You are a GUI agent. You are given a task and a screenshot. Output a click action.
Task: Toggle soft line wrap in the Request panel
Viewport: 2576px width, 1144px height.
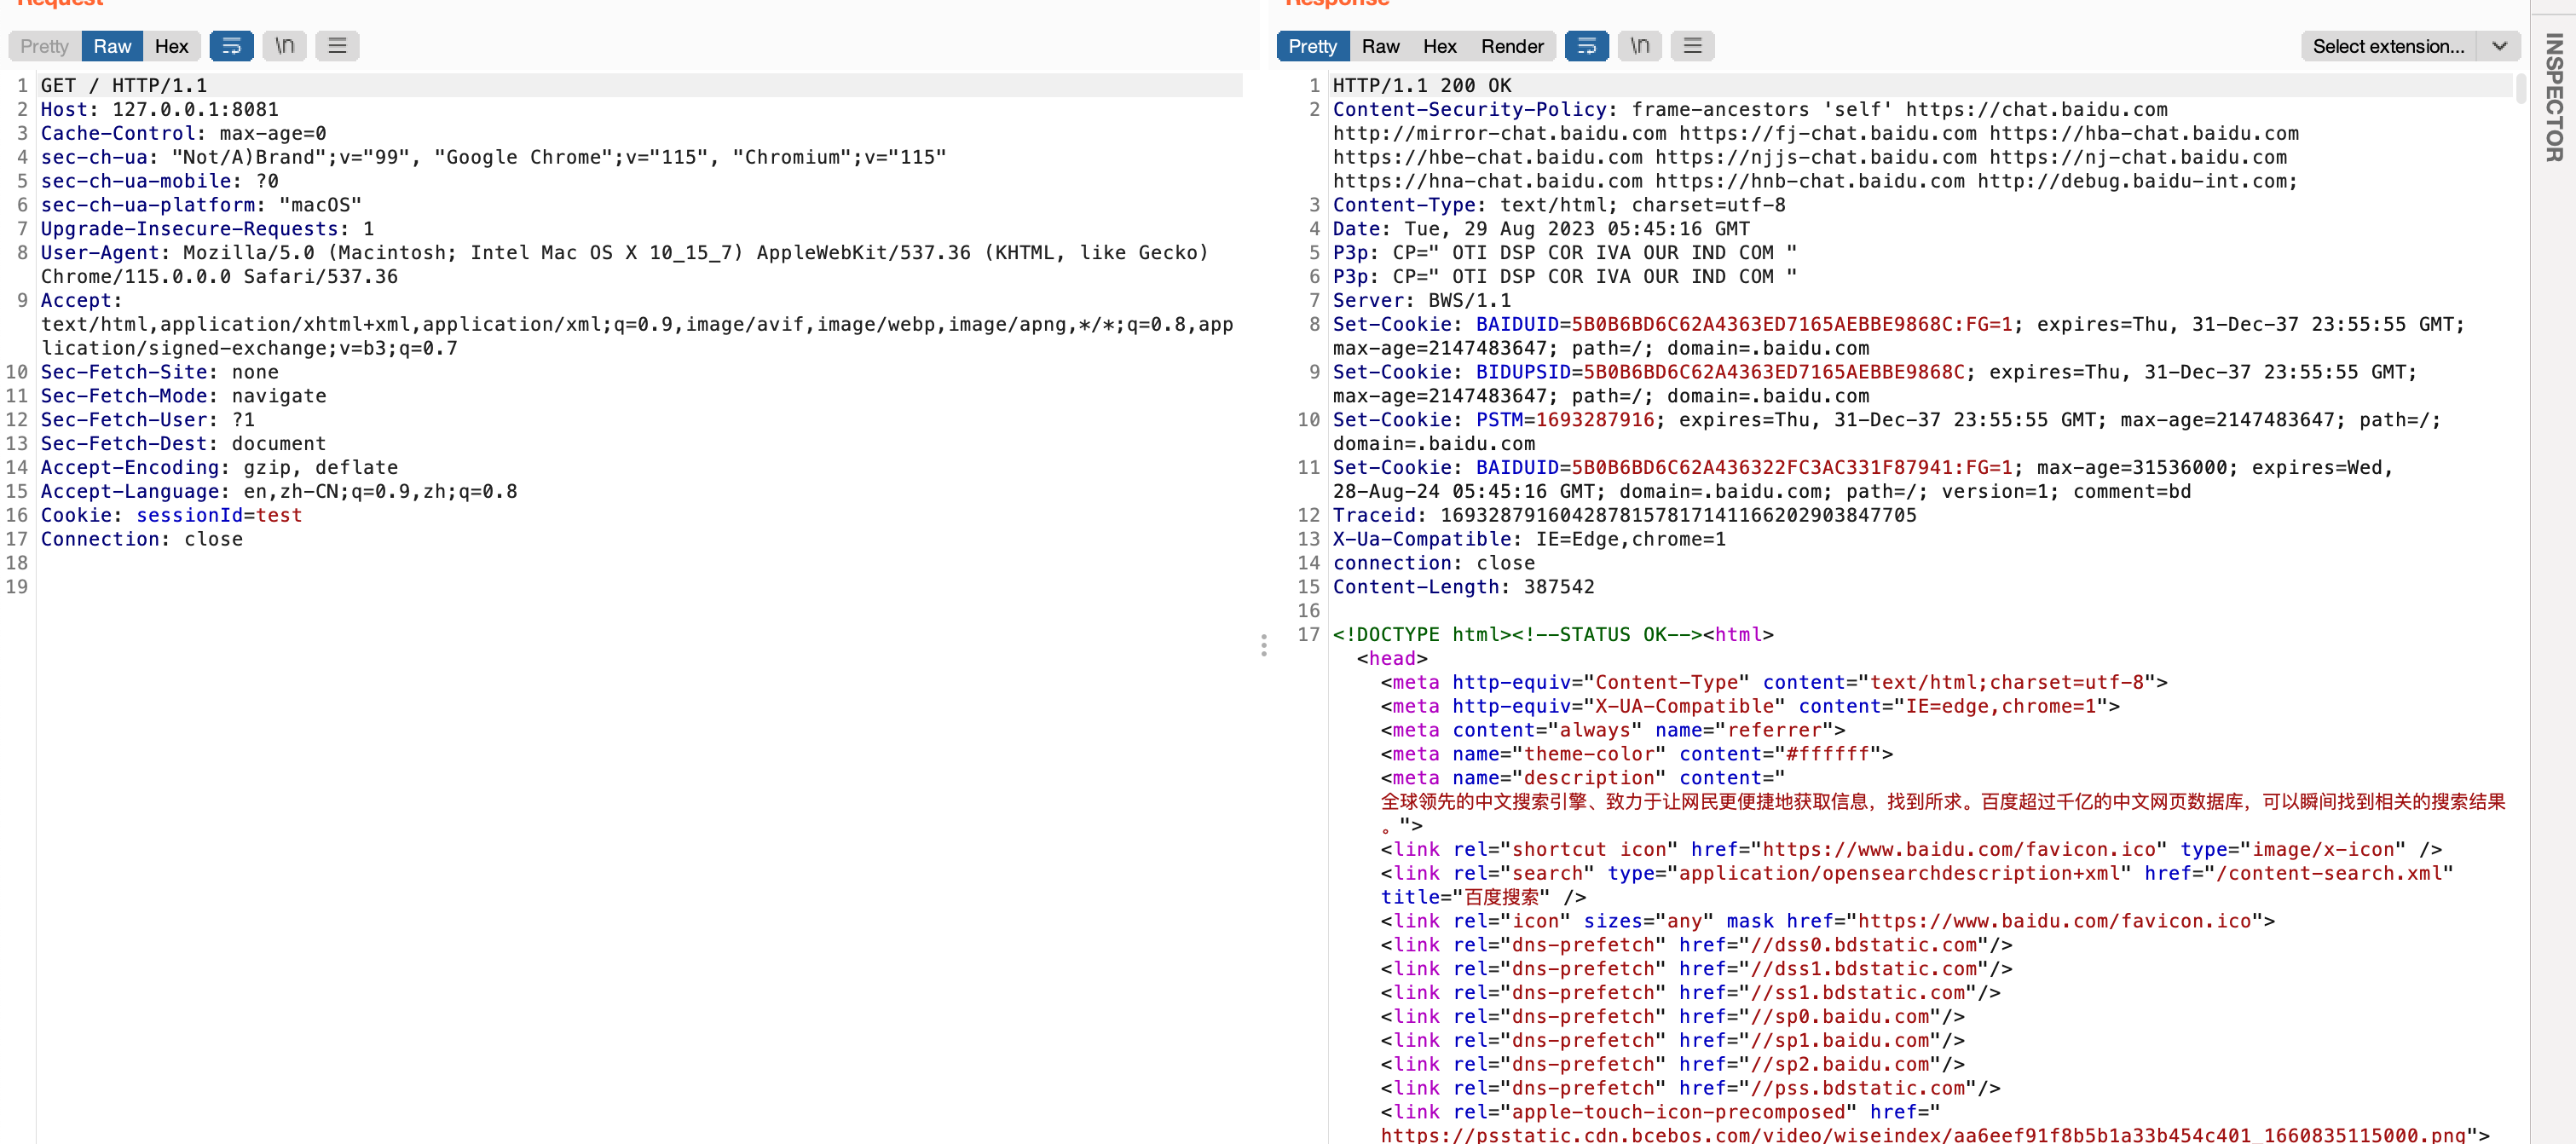(x=232, y=46)
